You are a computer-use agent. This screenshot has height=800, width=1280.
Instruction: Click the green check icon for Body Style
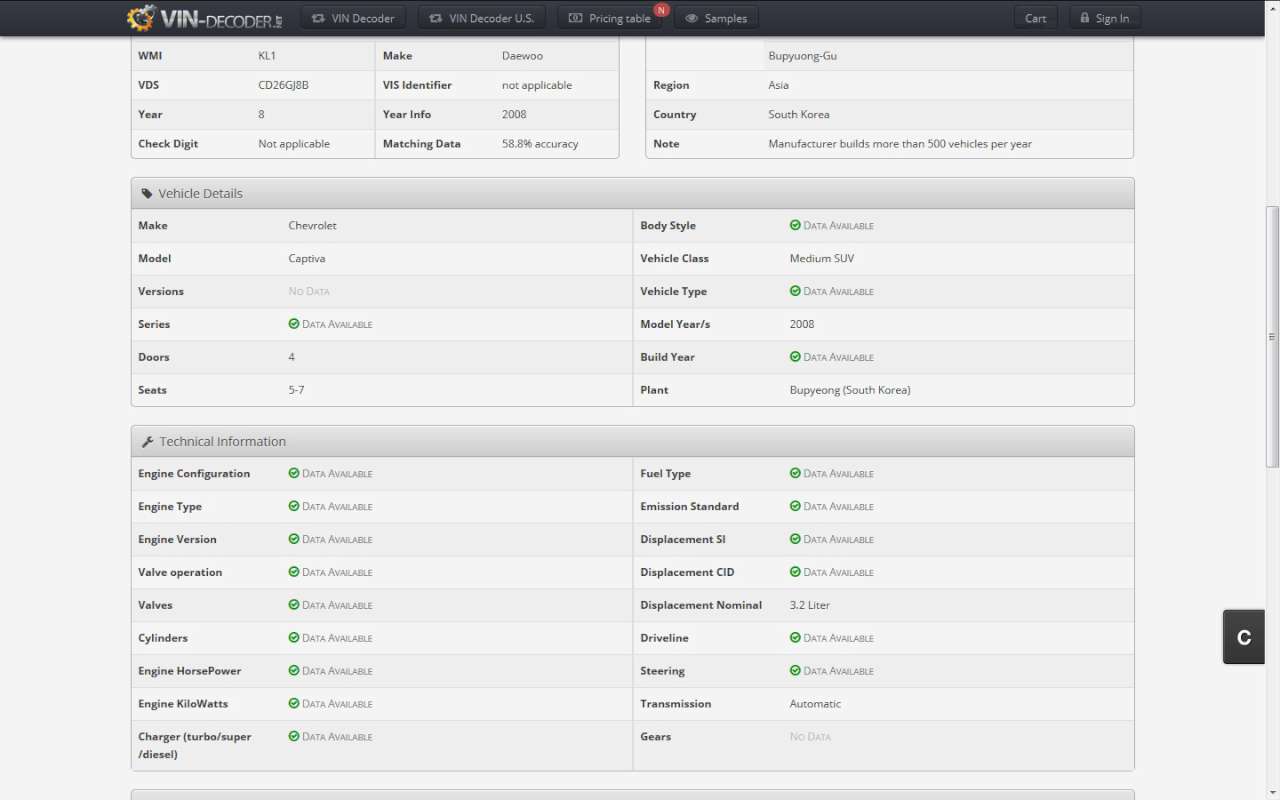(795, 226)
